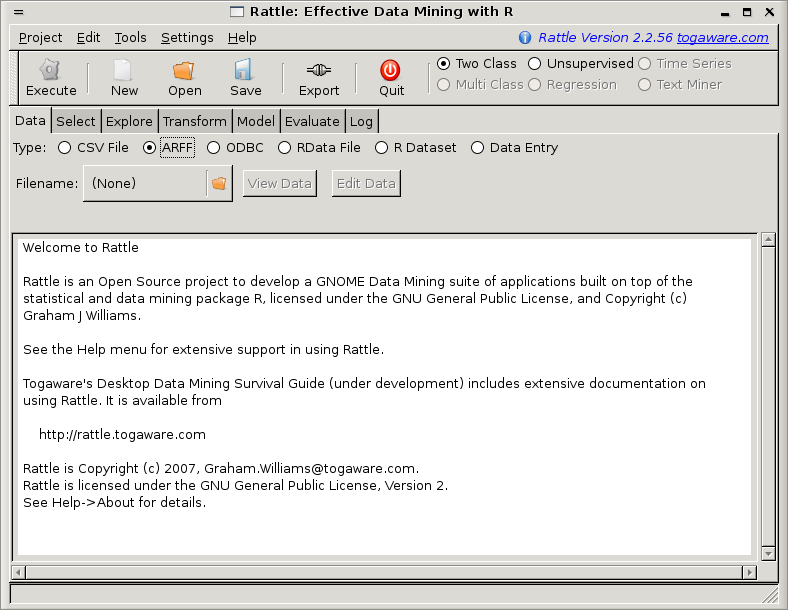Open the Settings menu
Screen dimensions: 788x610
(x=187, y=38)
